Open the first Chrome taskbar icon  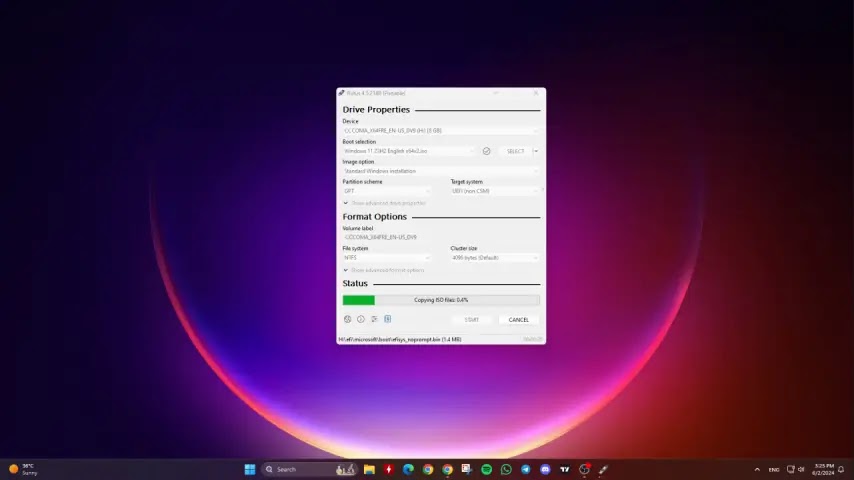[428, 469]
